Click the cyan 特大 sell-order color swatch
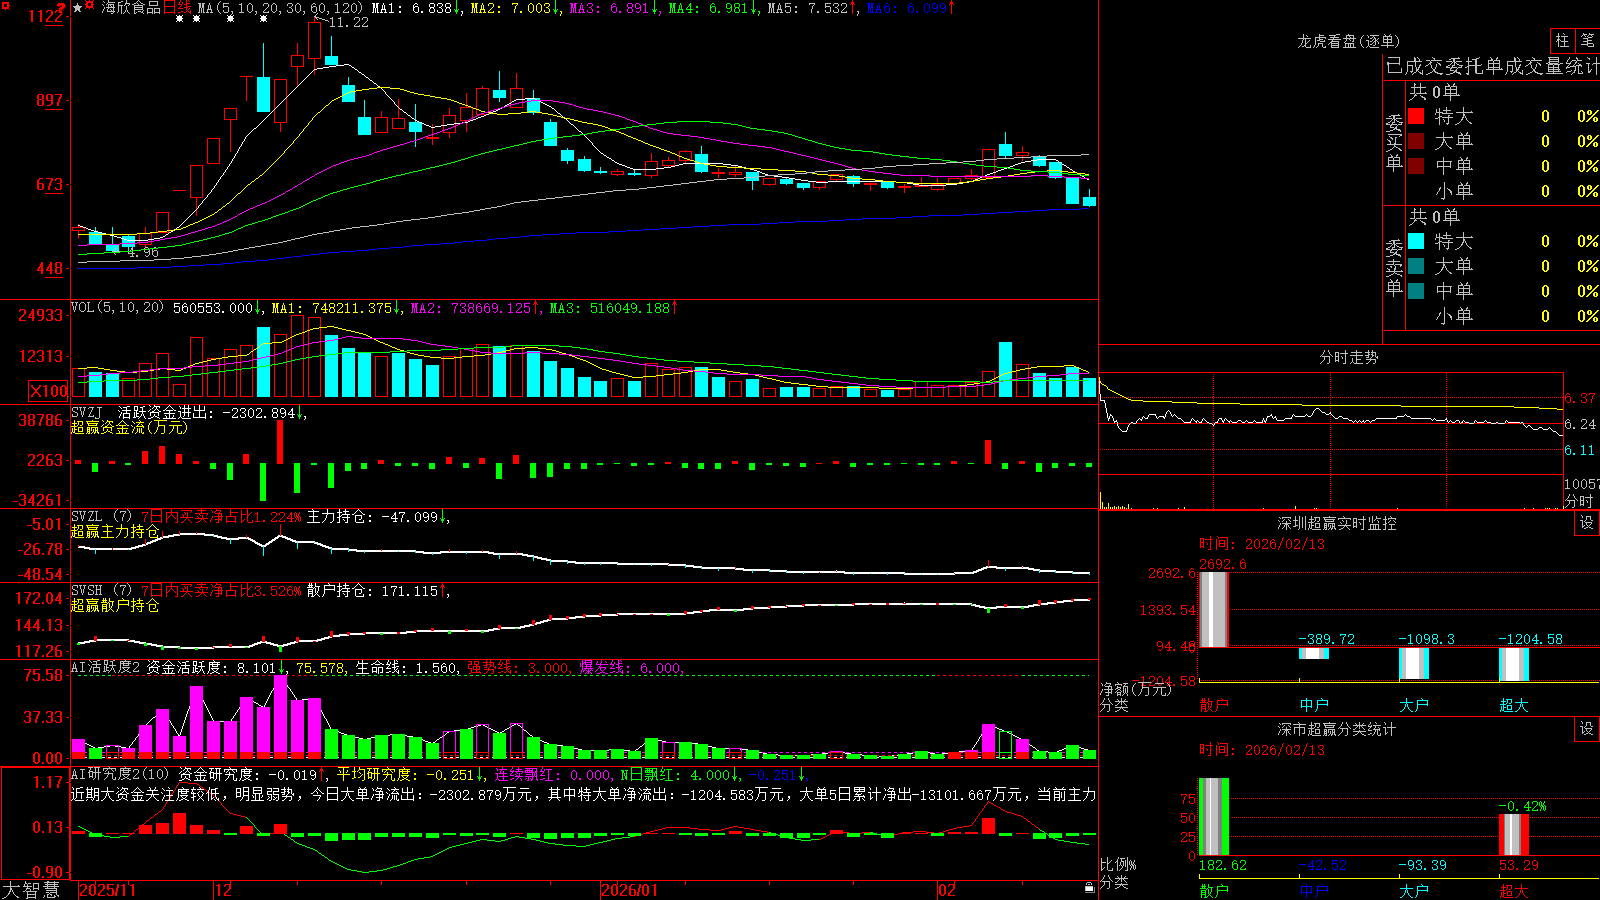1600x900 pixels. tap(1416, 241)
